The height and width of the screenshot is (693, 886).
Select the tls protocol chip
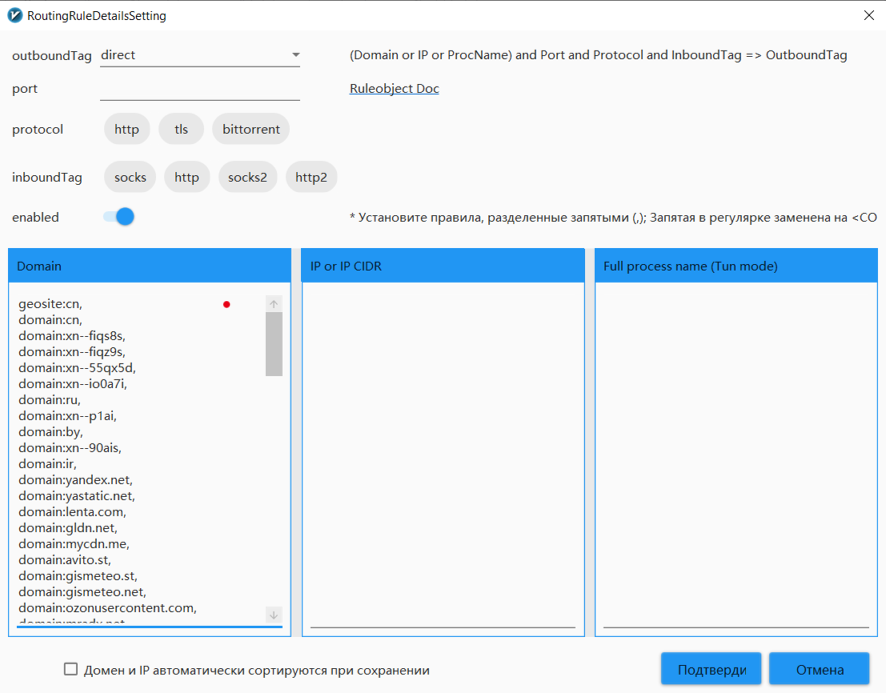point(181,129)
